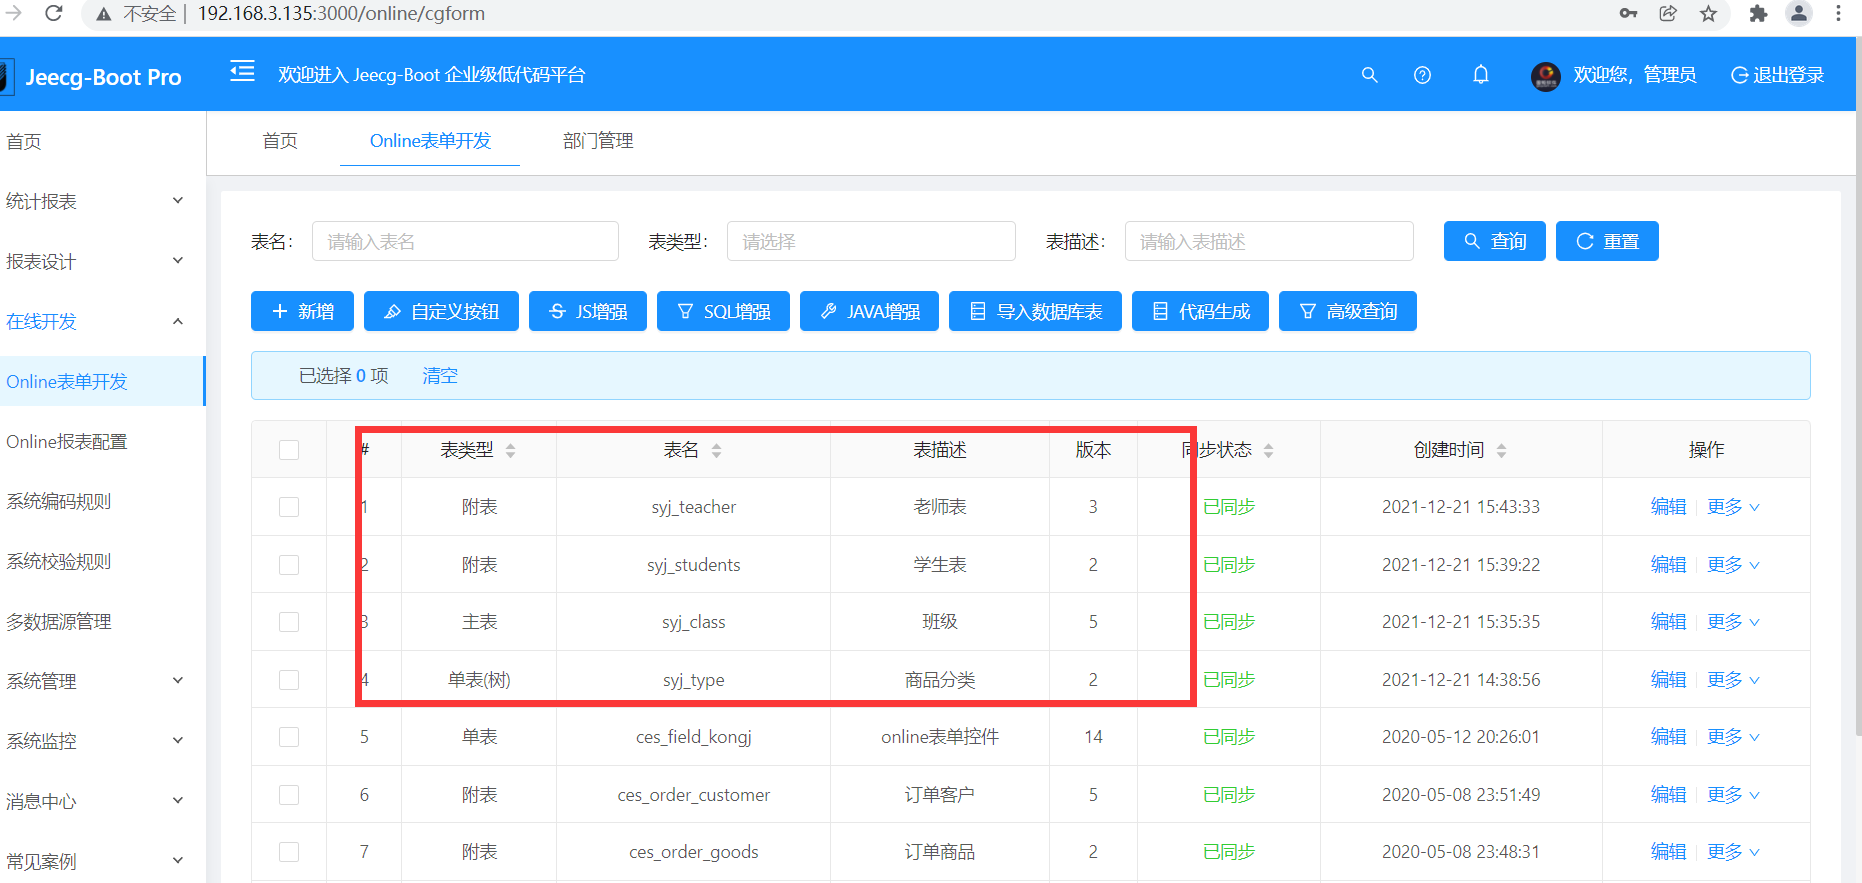Click 清空 link to clear selection
This screenshot has height=883, width=1862.
(440, 376)
